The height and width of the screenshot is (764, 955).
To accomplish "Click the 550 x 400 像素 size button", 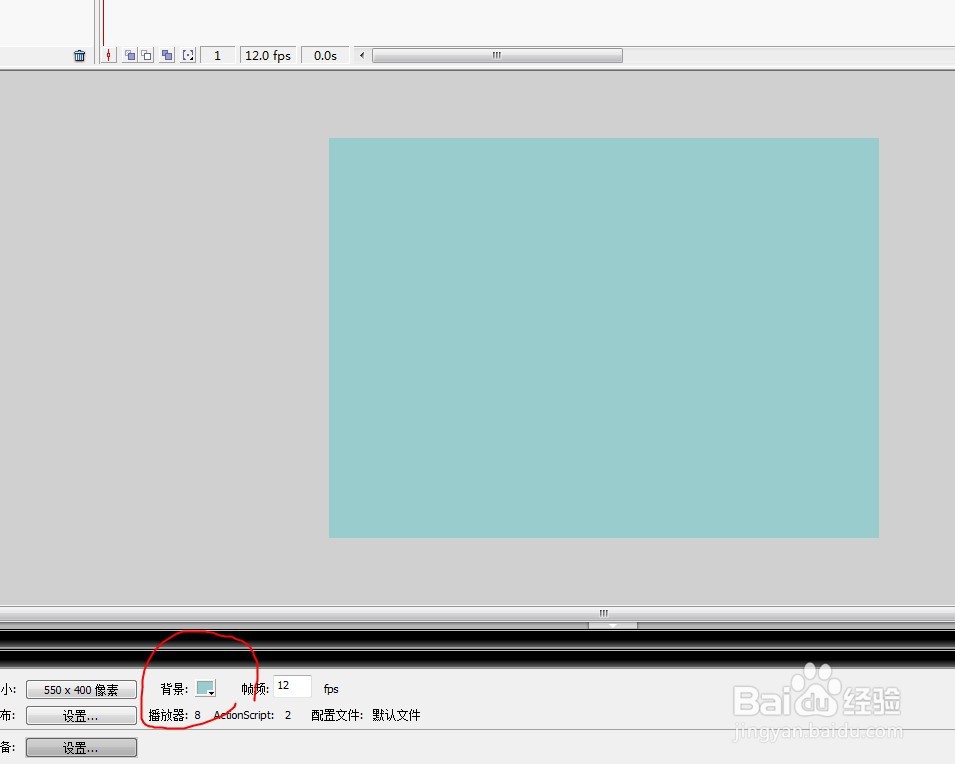I will [81, 690].
